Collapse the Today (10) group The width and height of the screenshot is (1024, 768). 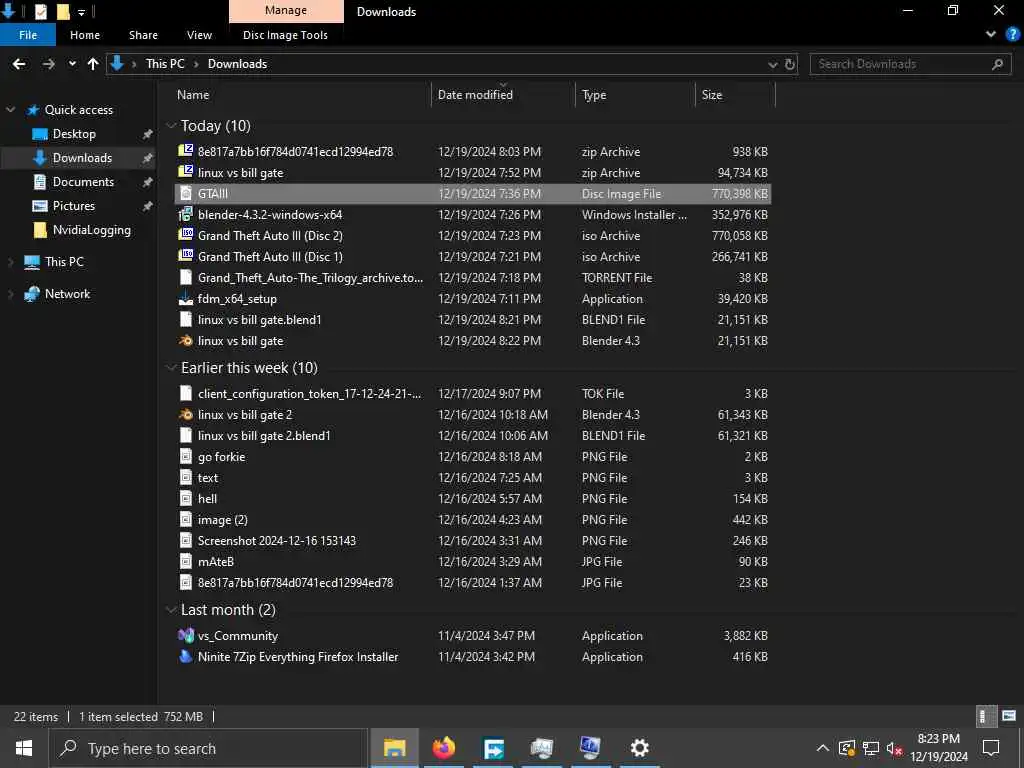171,125
